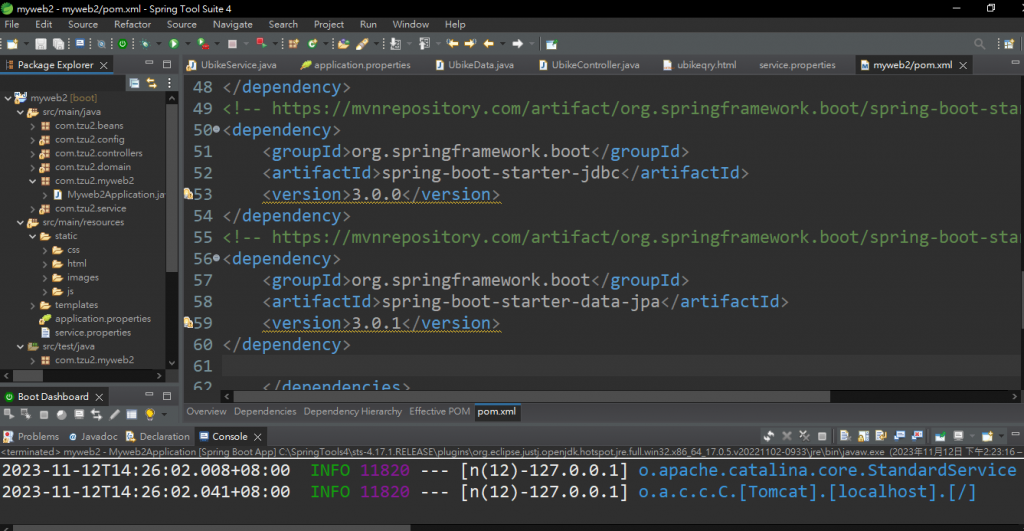The width and height of the screenshot is (1024, 531).
Task: Open the File menu
Action: [12, 24]
